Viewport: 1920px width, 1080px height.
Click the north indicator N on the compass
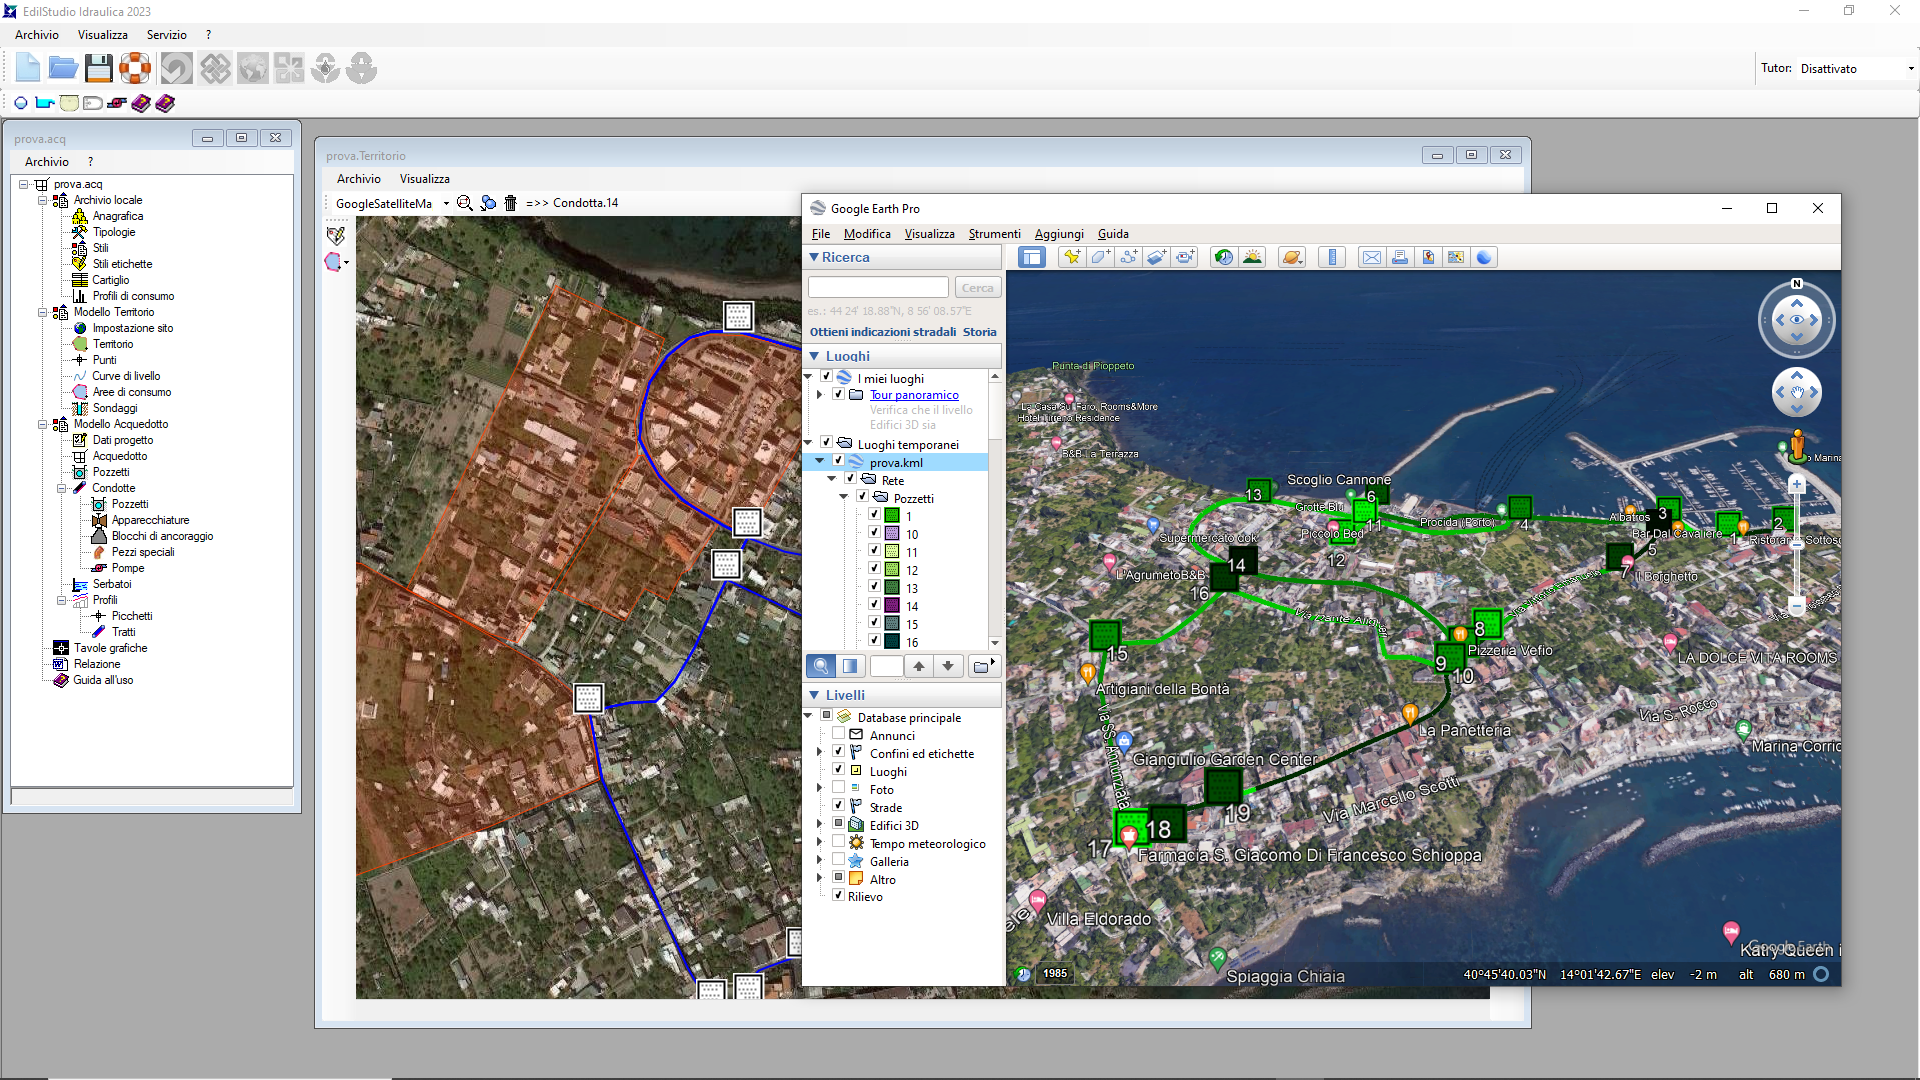(x=1797, y=284)
